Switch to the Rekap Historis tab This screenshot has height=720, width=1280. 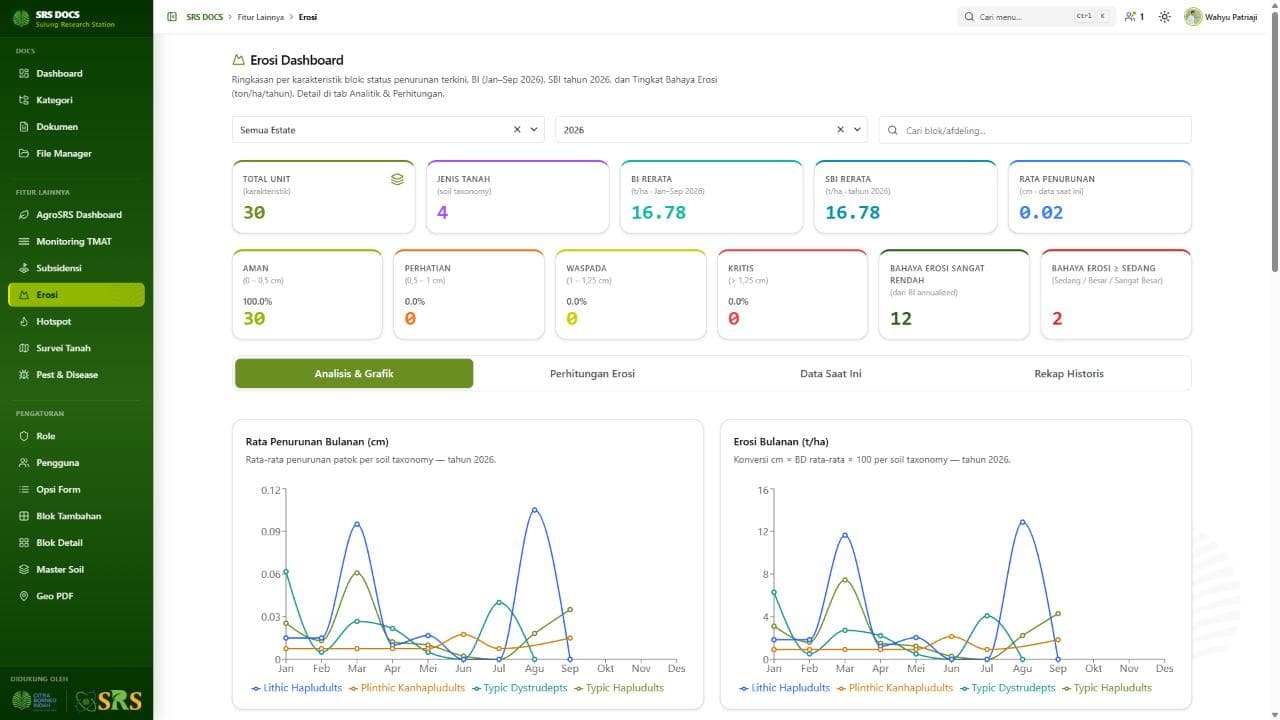point(1069,373)
